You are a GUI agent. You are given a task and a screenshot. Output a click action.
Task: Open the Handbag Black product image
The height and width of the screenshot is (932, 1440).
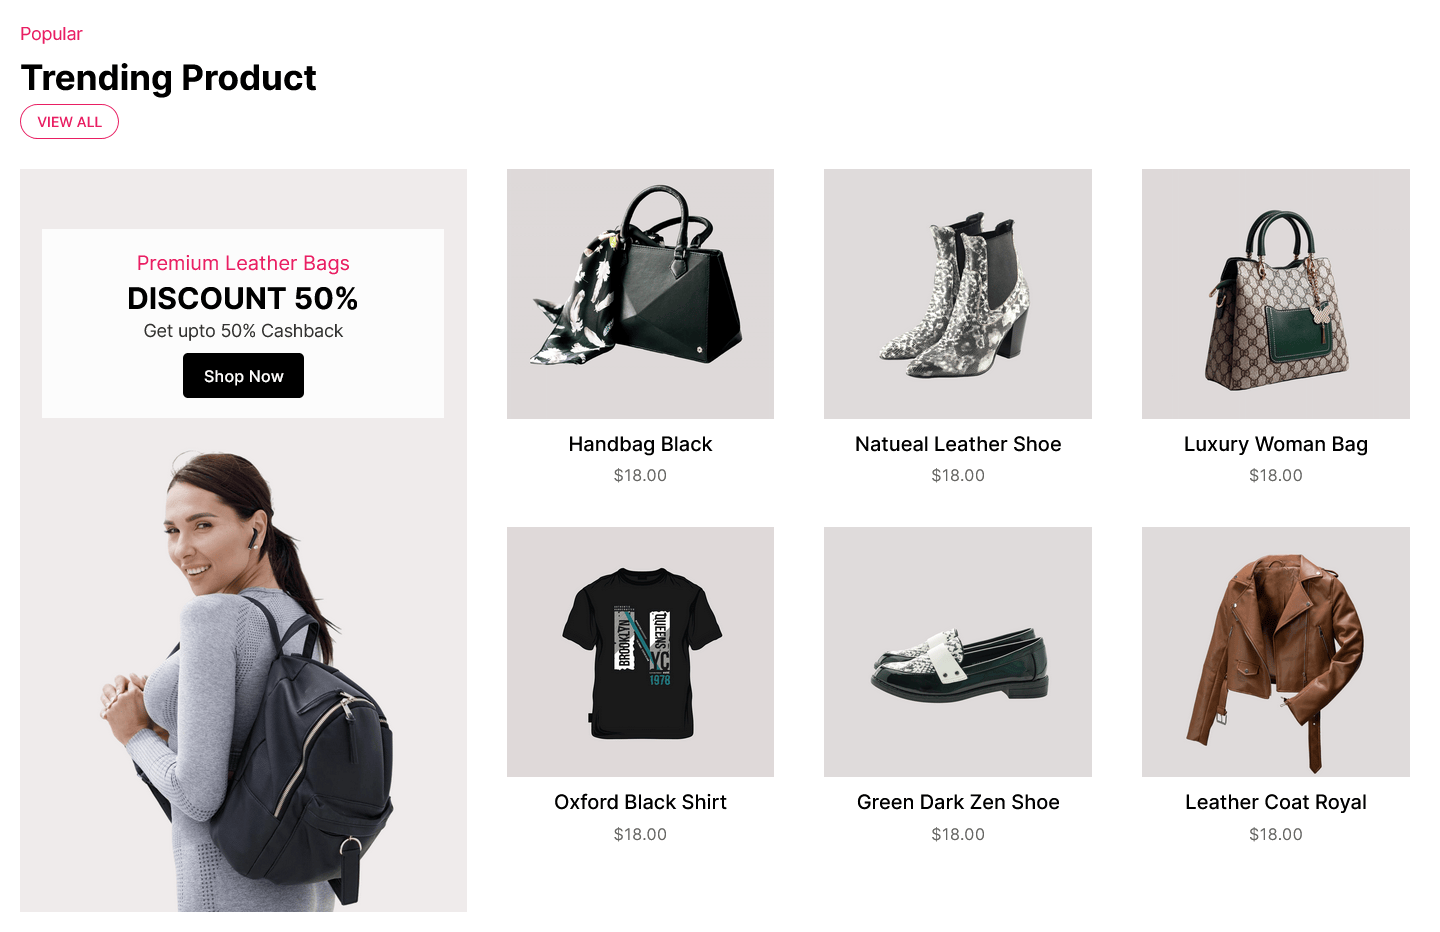640,294
